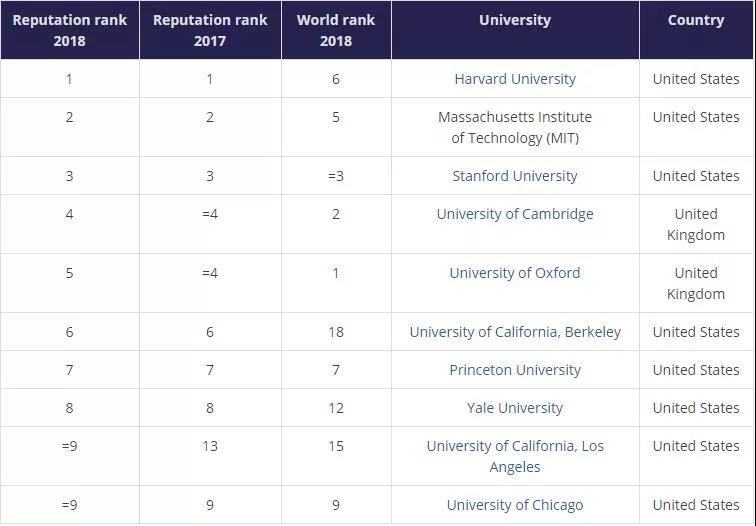756x526 pixels.
Task: Open University of California, Los Angeles link
Action: point(515,456)
